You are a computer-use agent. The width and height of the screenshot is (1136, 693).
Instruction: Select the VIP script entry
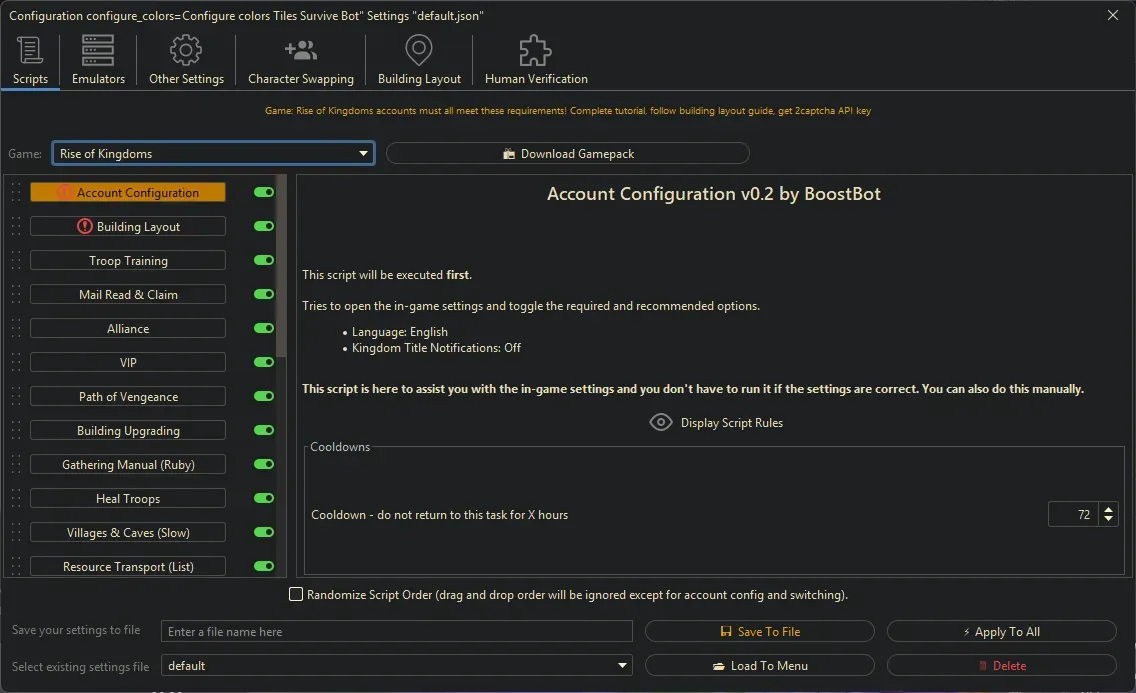pyautogui.click(x=128, y=362)
